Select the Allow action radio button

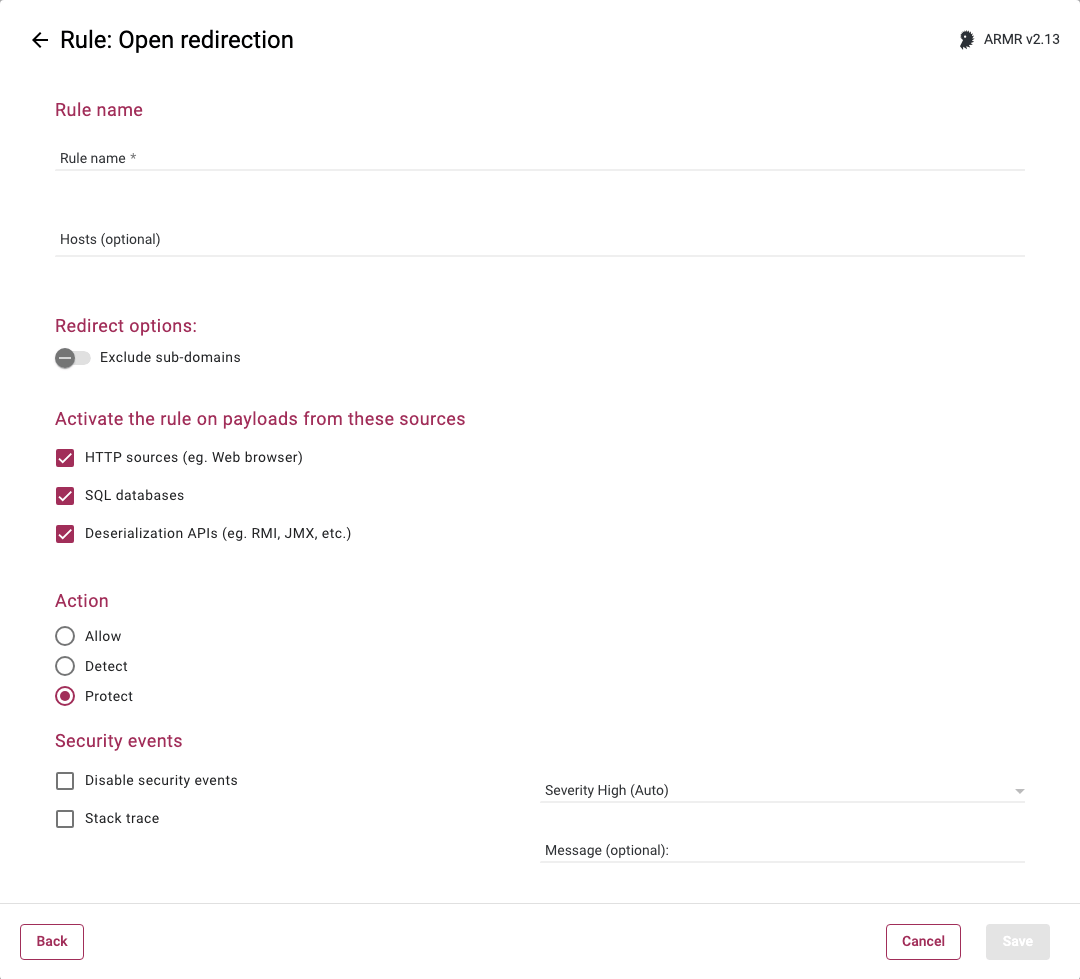(65, 636)
